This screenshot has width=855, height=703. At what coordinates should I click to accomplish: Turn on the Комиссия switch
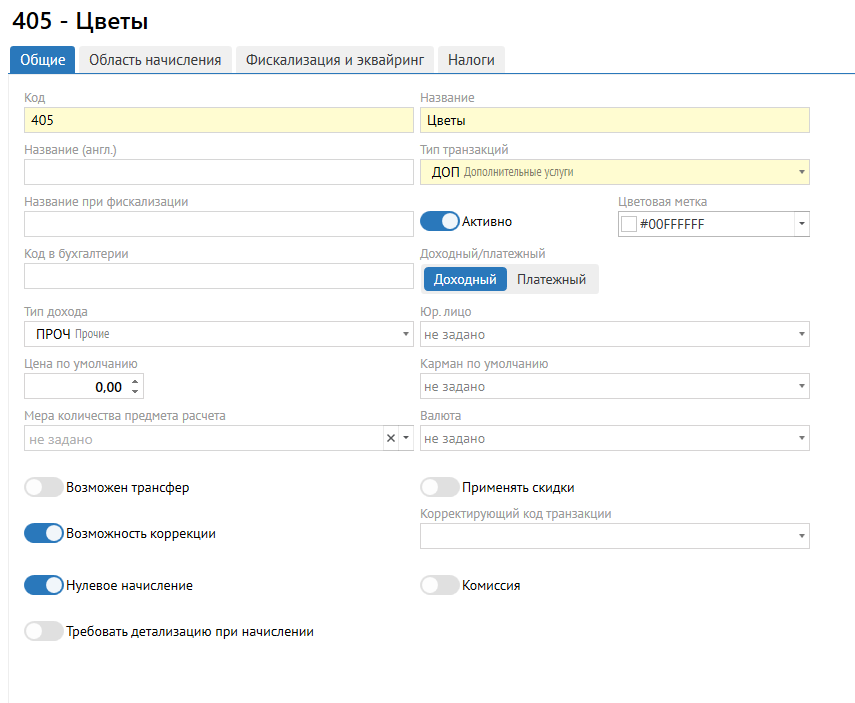pos(440,586)
